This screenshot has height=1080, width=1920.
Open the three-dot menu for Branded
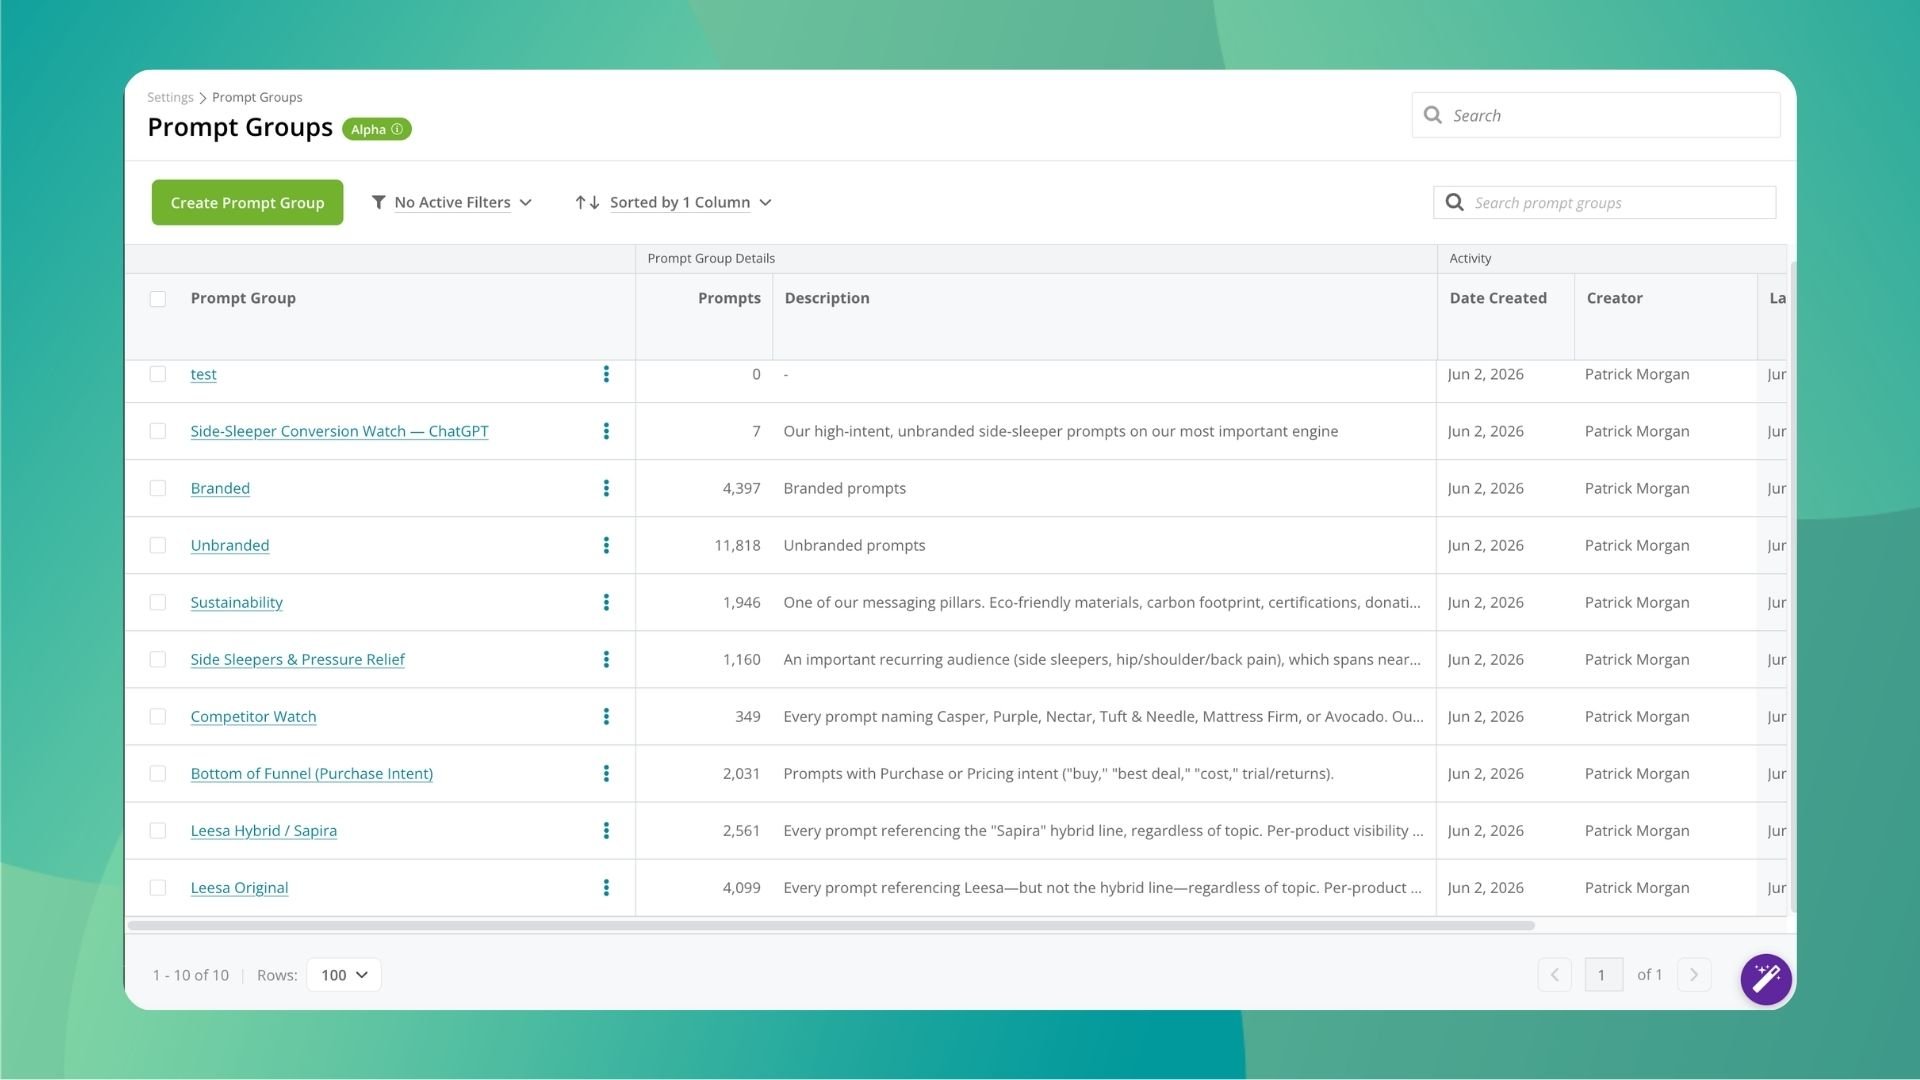point(606,488)
